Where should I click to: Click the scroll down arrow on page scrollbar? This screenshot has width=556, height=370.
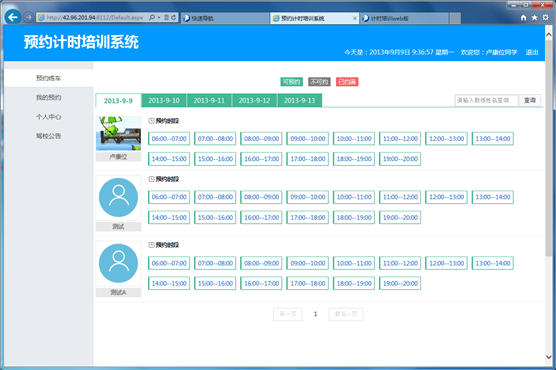pos(549,357)
